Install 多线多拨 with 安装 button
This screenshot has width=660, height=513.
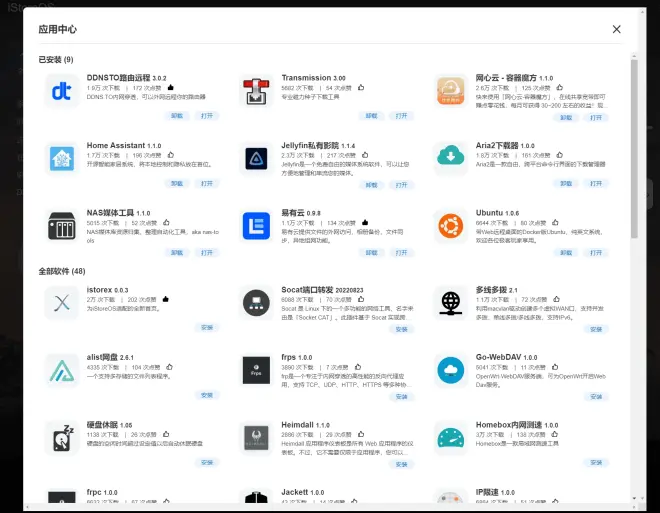point(596,329)
